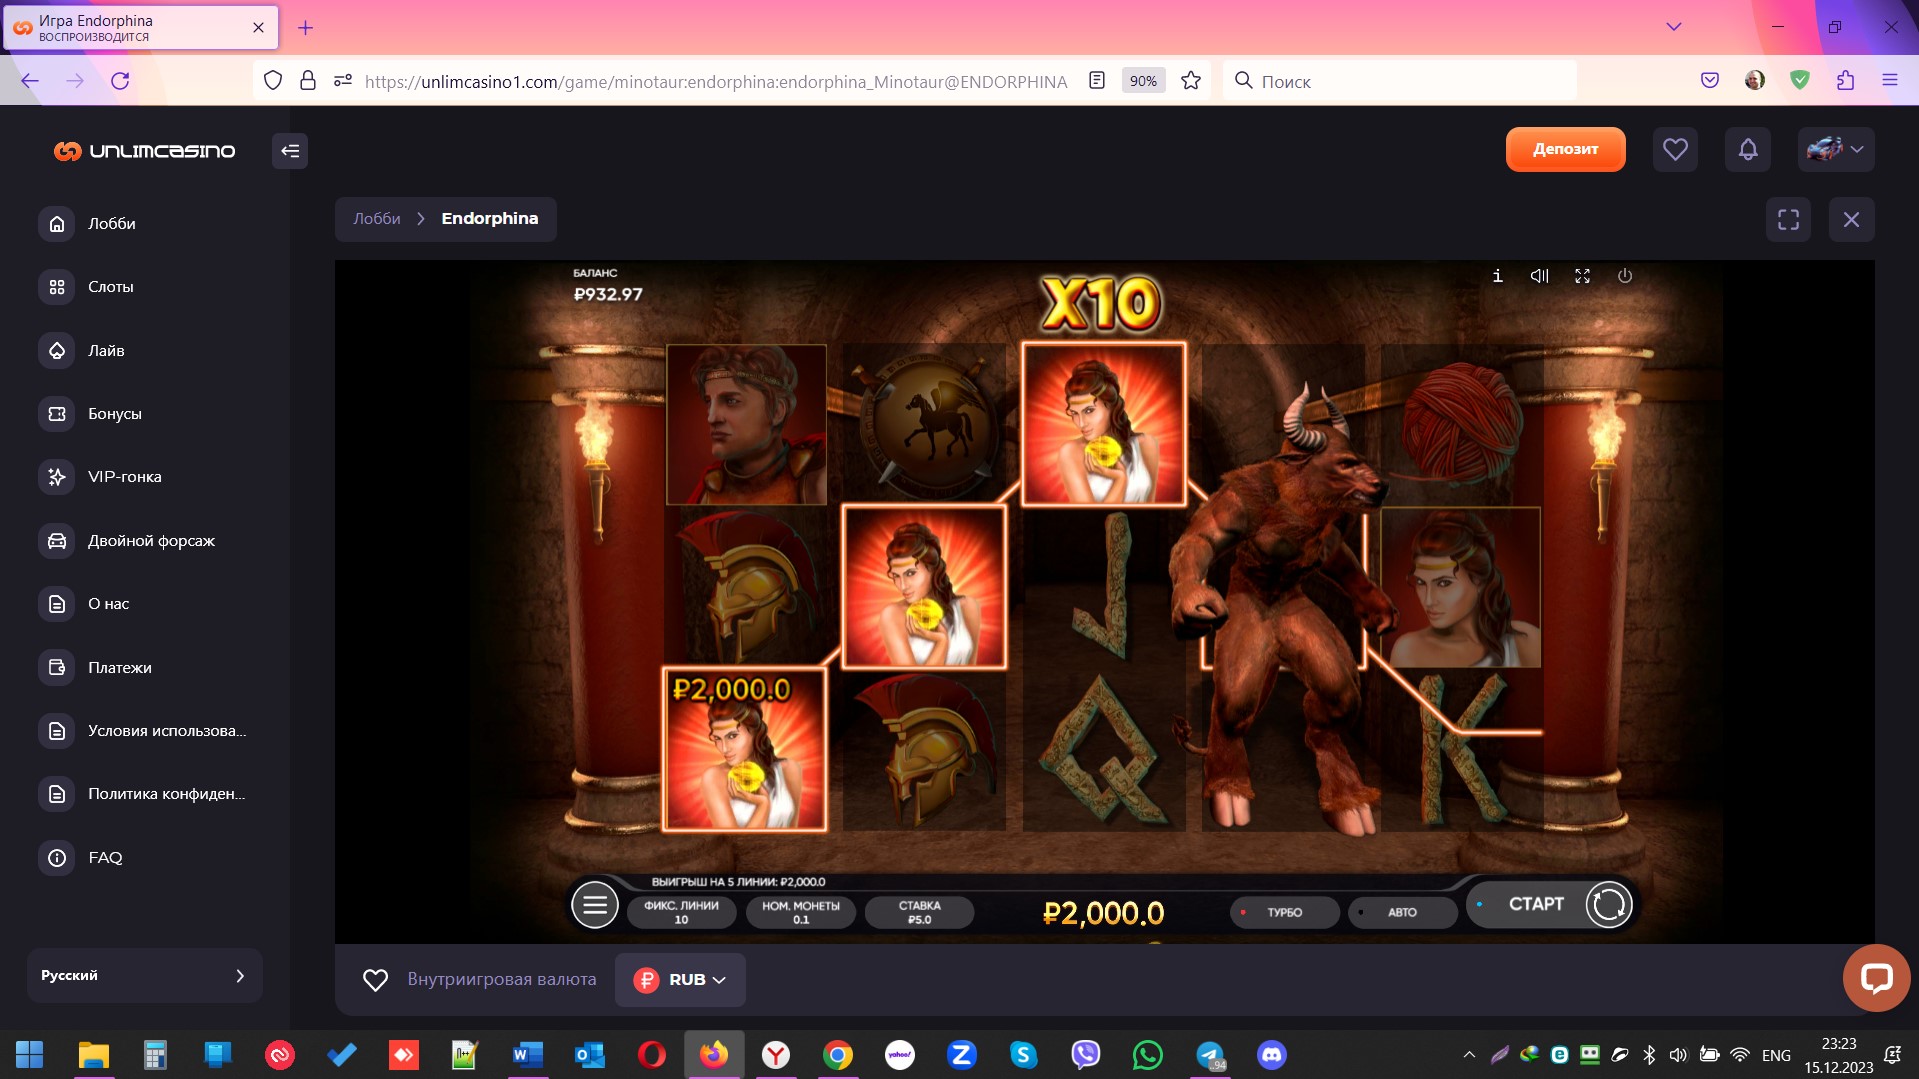List all tabs dropdown arrow
Viewport: 1919px width, 1079px height.
click(x=1673, y=27)
